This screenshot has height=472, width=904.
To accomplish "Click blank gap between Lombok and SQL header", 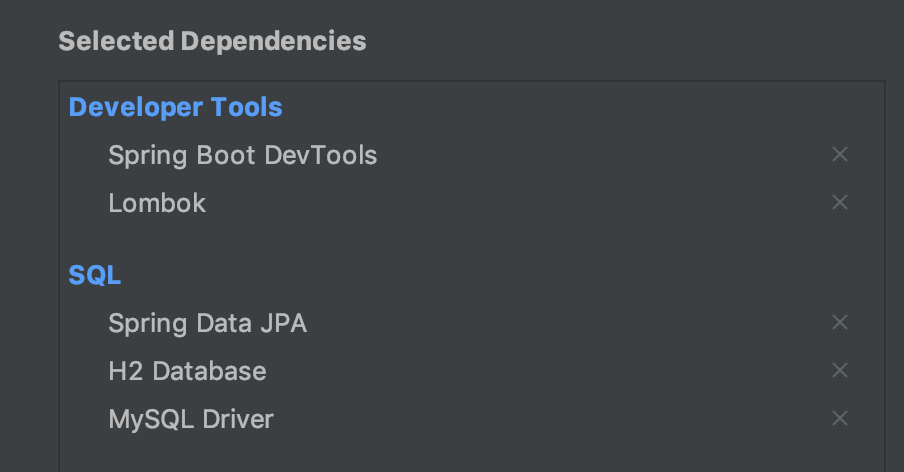I will coord(472,239).
